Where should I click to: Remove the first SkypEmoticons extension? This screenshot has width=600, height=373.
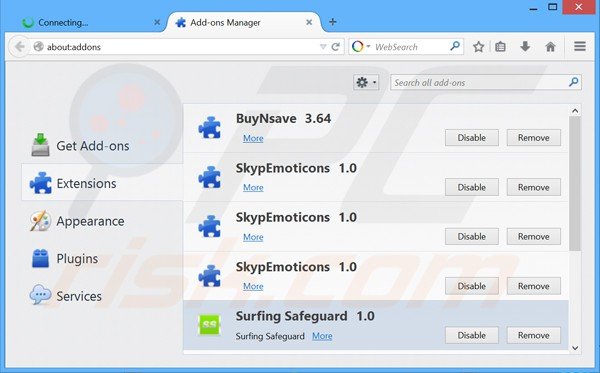click(x=533, y=187)
